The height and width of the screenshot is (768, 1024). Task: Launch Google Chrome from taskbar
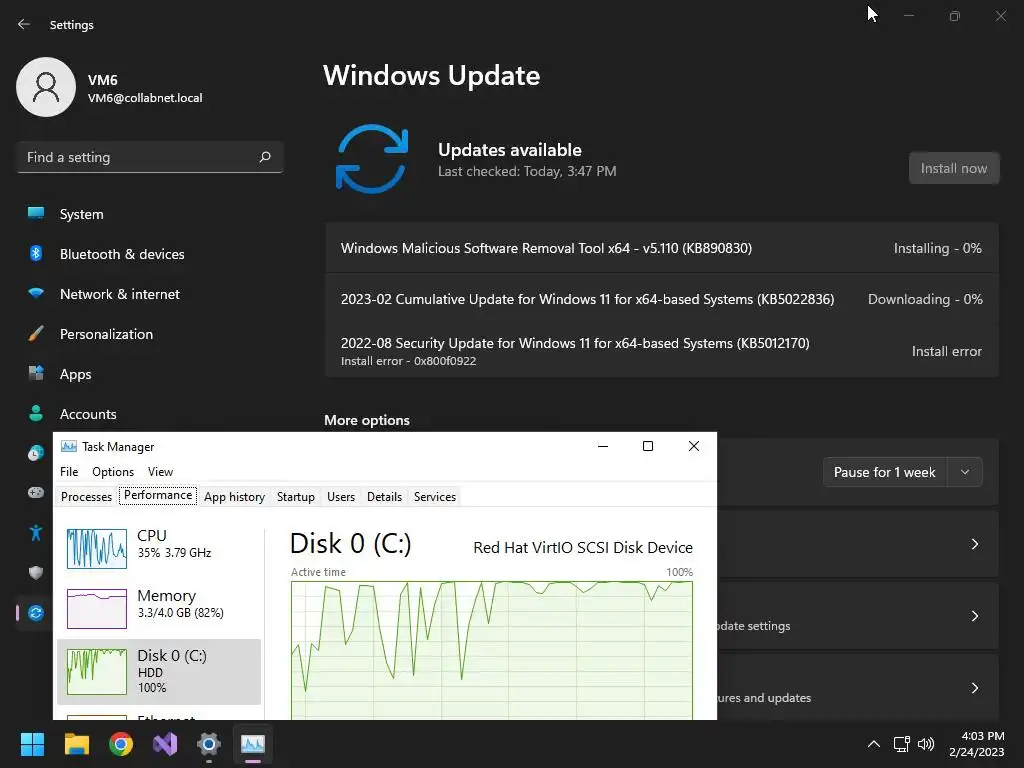click(121, 744)
